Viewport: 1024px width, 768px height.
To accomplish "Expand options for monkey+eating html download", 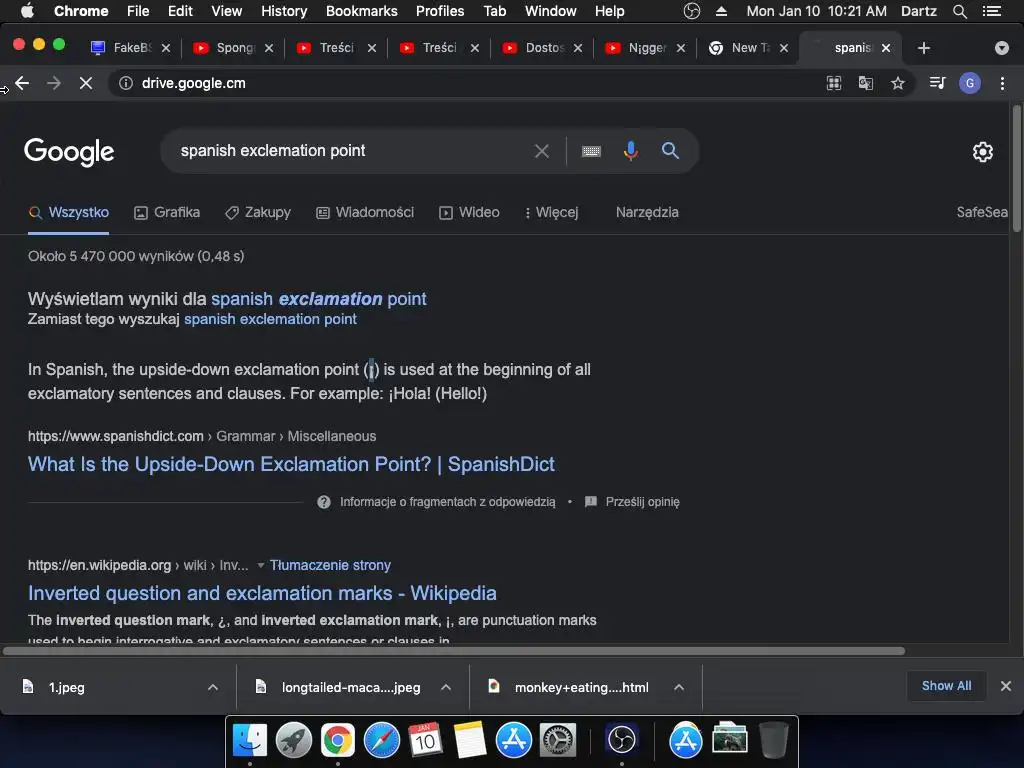I will [679, 687].
